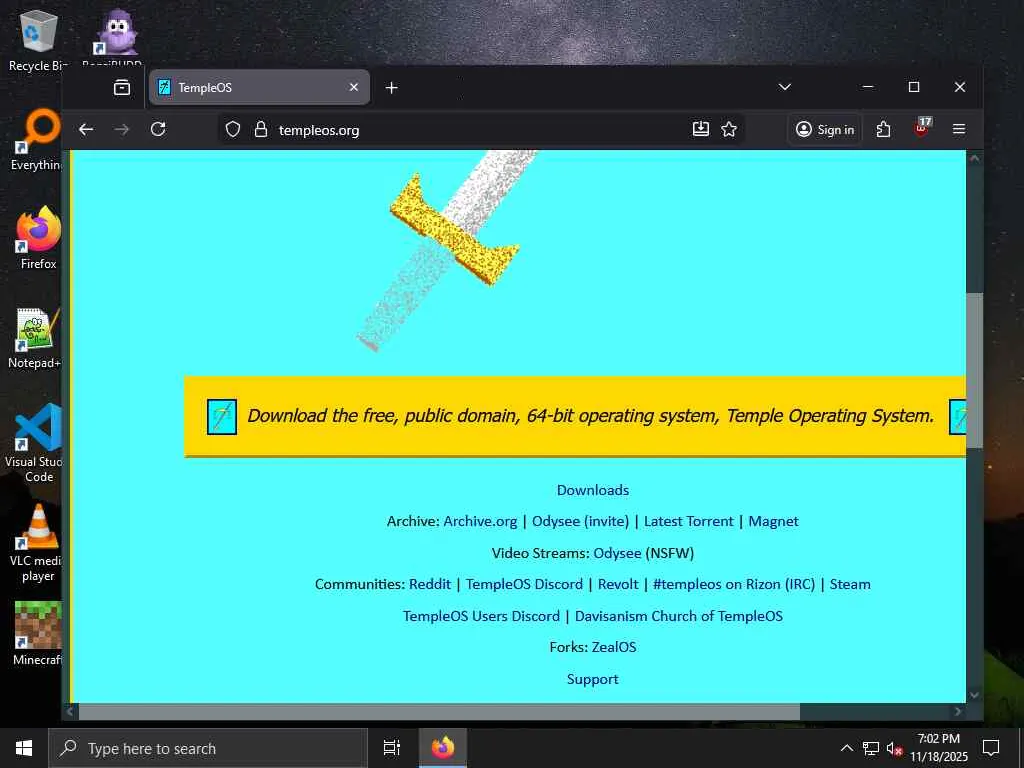This screenshot has height=768, width=1024.
Task: Select the VLC media player desktop icon
Action: (37, 543)
